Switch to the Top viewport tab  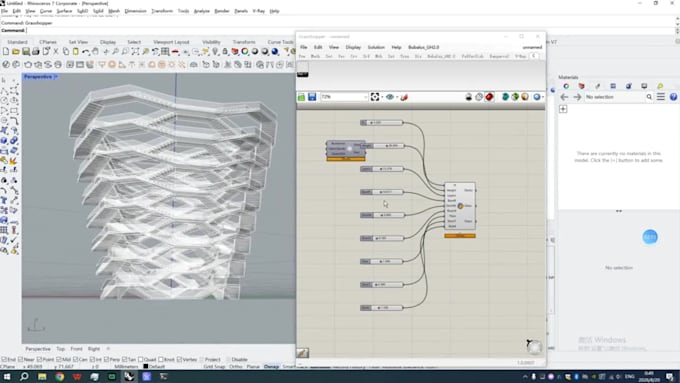61,349
